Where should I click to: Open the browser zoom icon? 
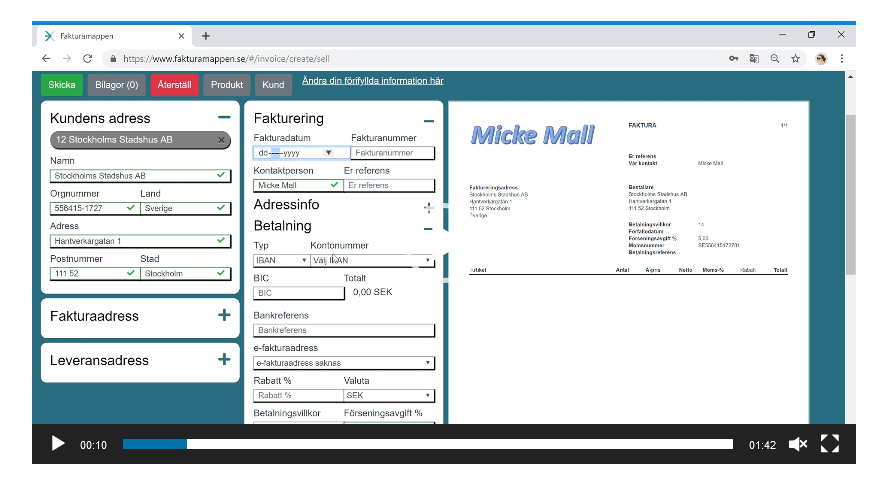click(x=775, y=58)
